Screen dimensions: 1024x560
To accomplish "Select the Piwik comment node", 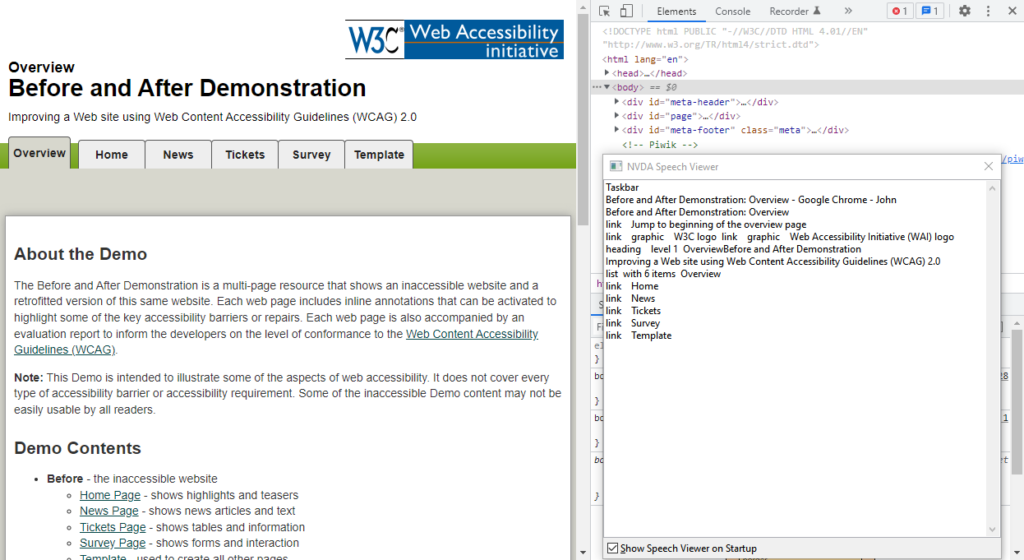I will click(x=660, y=145).
